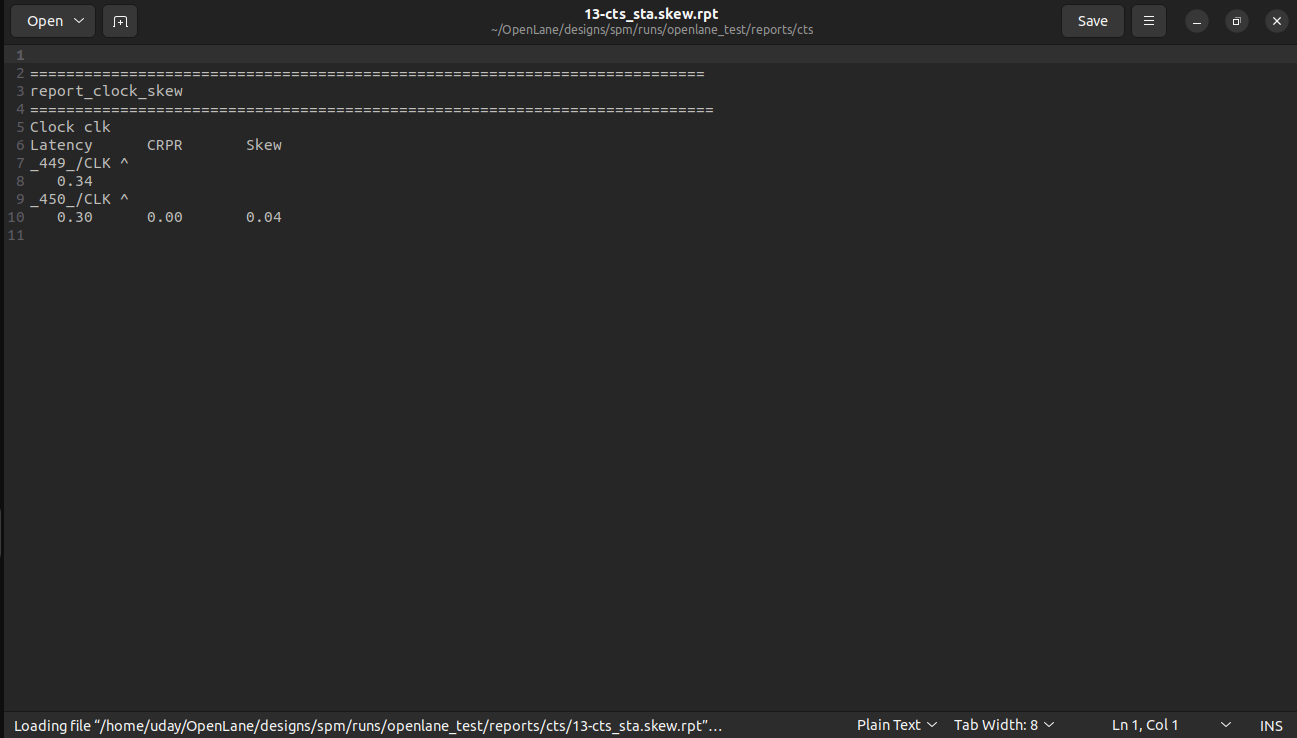This screenshot has height=738, width=1297.
Task: Click the Skew column header text
Action: [x=263, y=144]
